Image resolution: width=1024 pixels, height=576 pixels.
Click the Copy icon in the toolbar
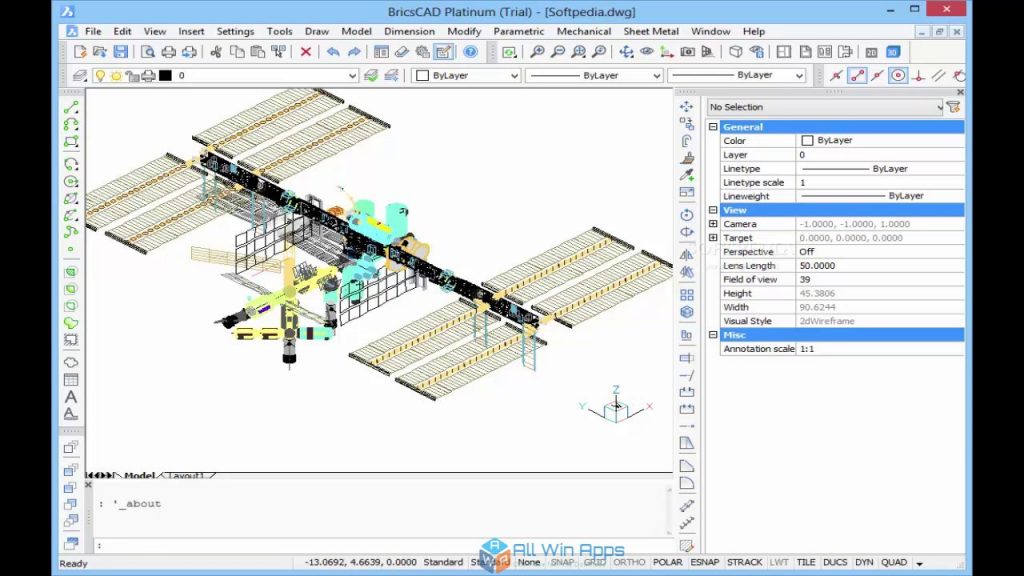pyautogui.click(x=237, y=52)
